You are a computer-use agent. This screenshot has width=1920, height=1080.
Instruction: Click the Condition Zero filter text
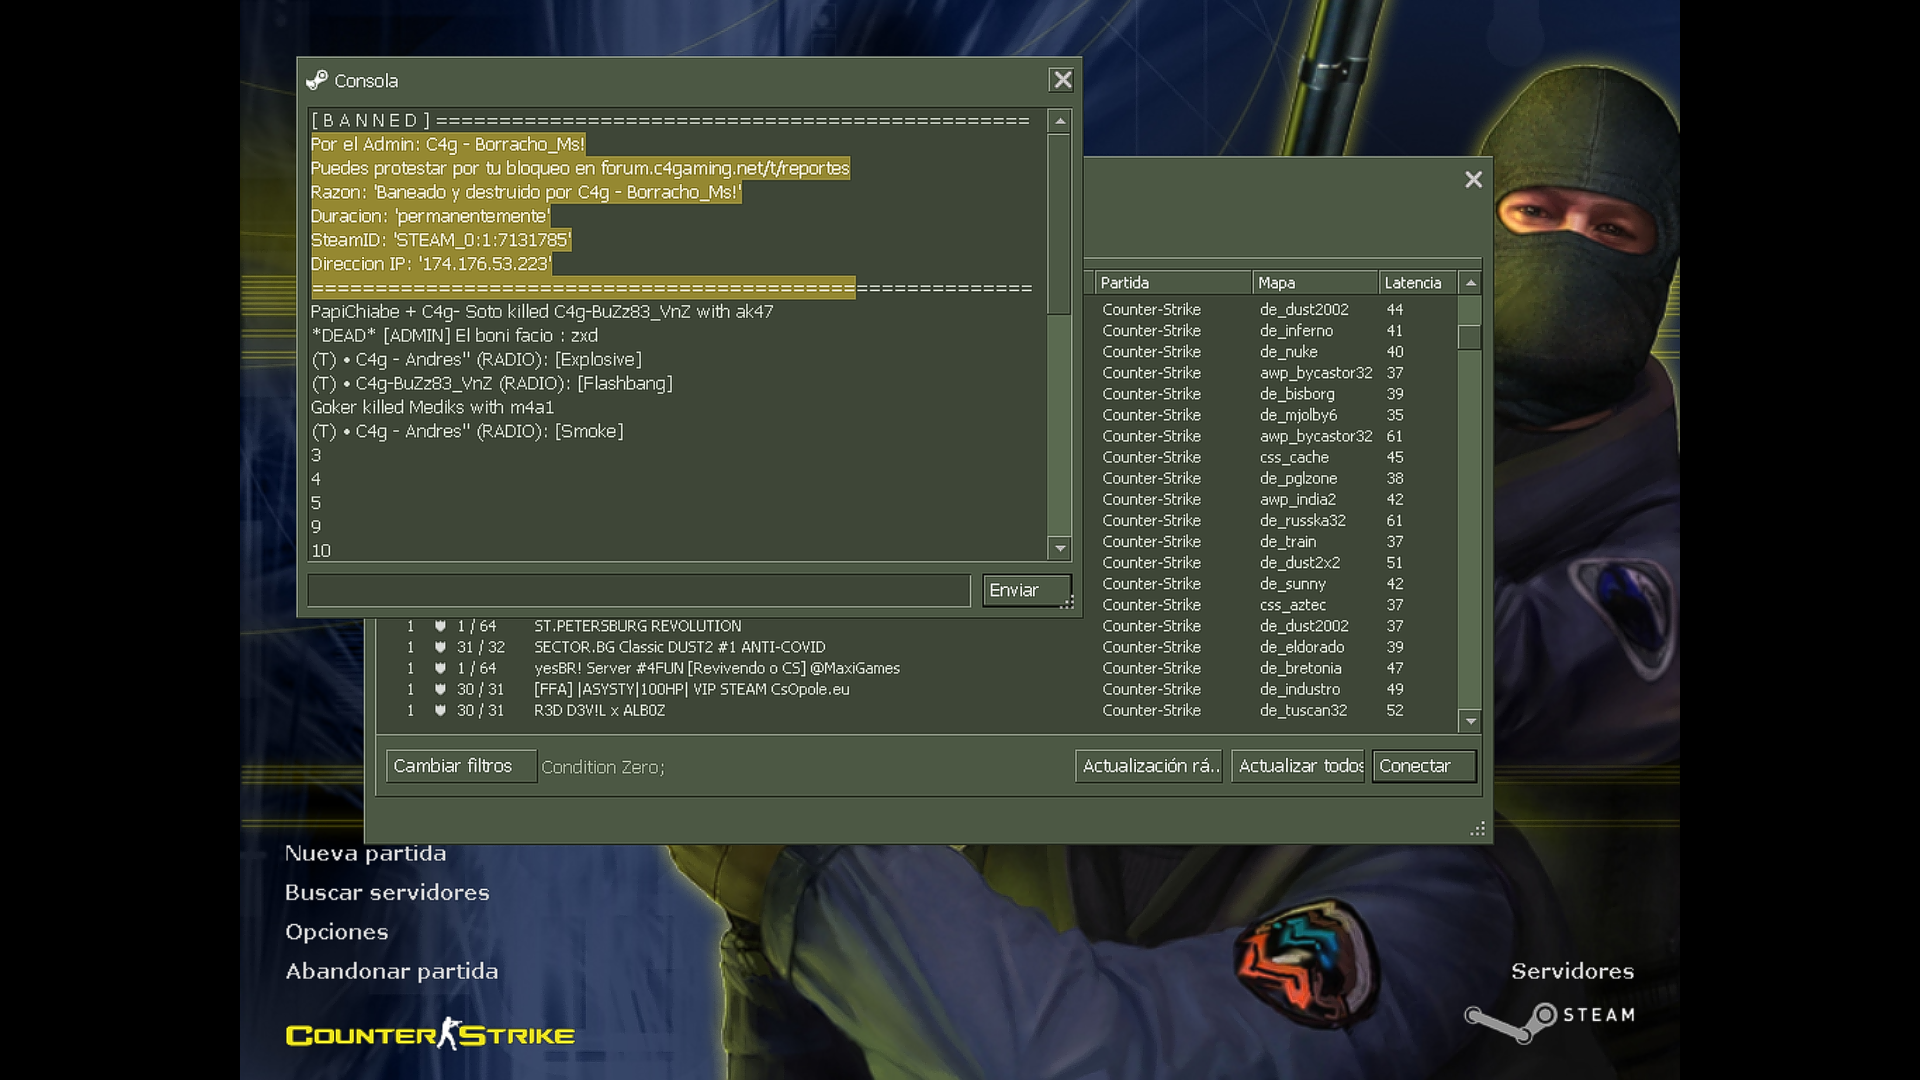602,767
